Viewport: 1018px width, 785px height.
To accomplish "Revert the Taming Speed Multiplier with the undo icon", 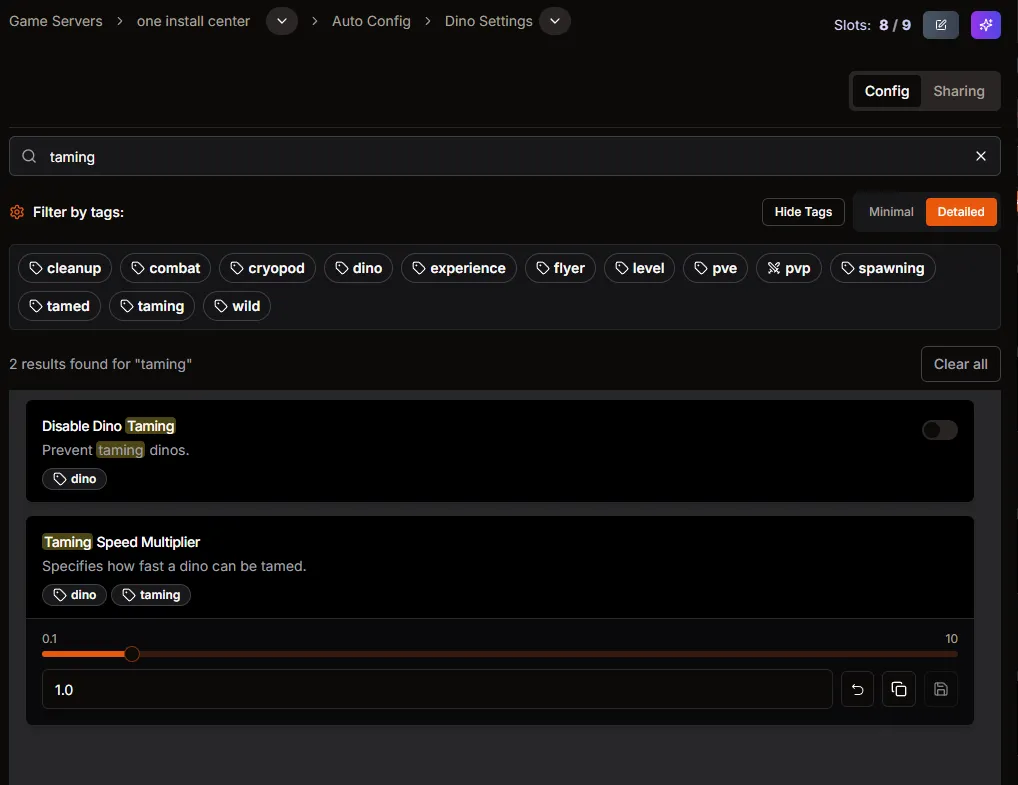I will tap(857, 689).
